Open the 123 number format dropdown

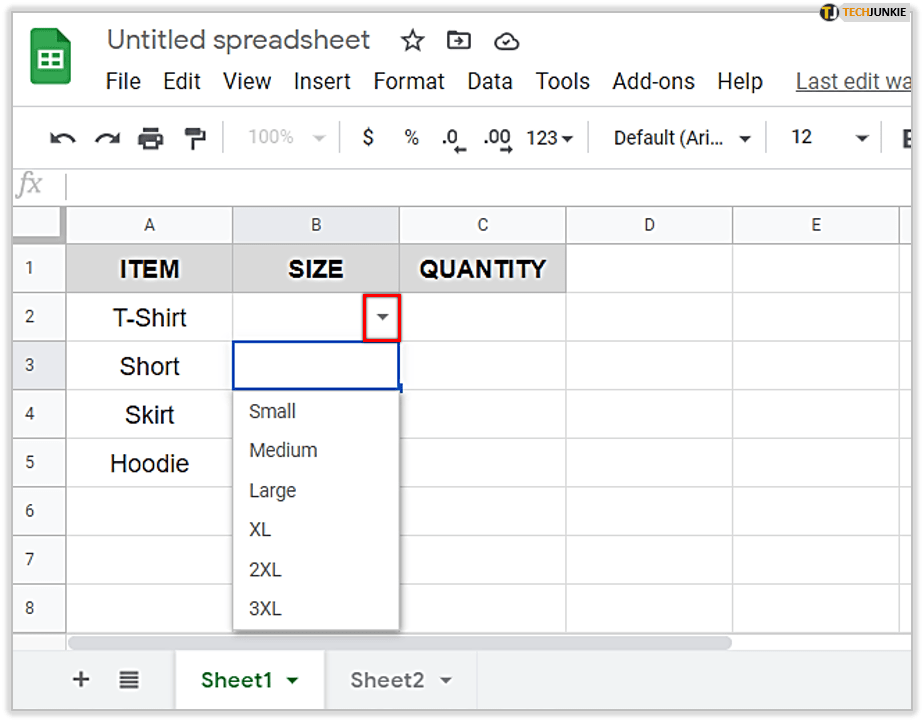coord(549,138)
